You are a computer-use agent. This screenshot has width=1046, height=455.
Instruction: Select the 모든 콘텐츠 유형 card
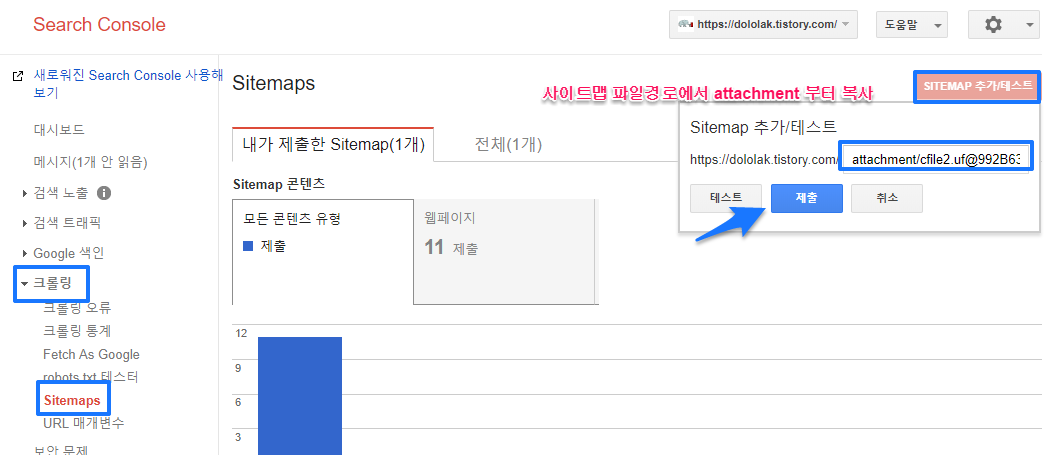(x=323, y=252)
